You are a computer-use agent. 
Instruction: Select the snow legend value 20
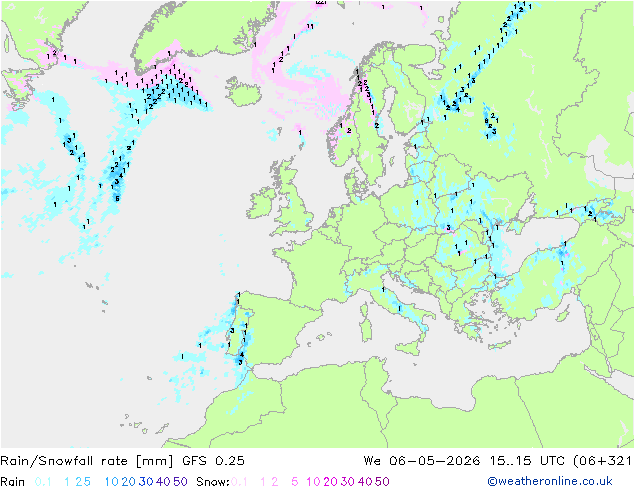330,482
